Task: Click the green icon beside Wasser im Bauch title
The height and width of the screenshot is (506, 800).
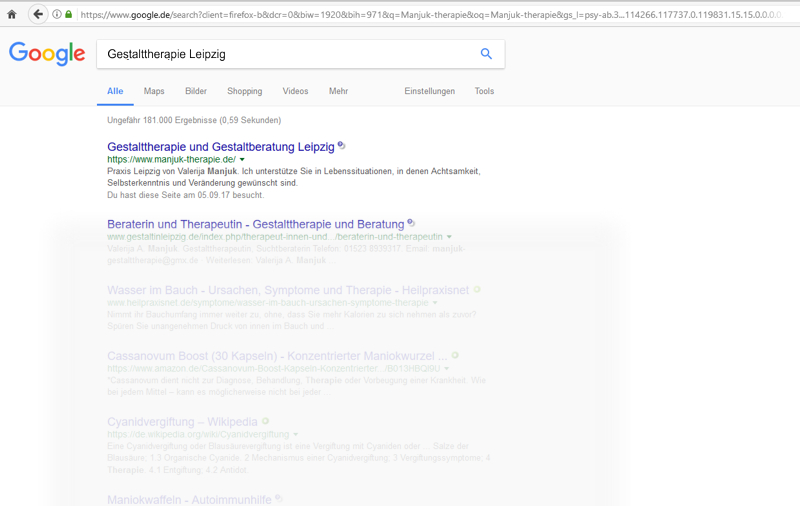Action: [477, 289]
